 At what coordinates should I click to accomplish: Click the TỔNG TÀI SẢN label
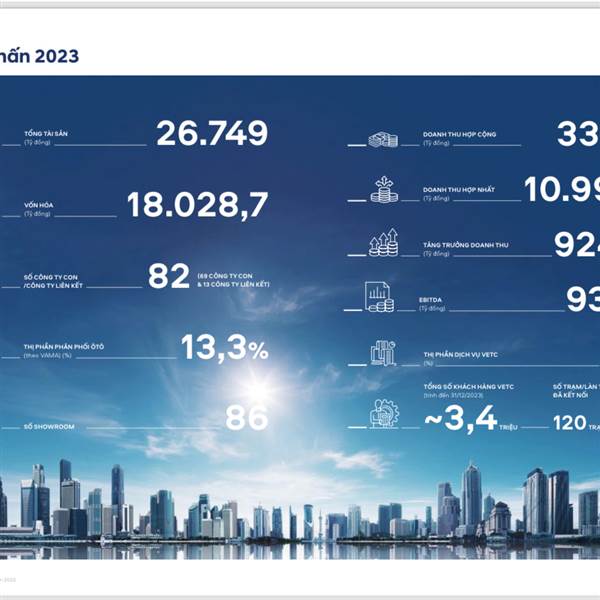[x=46, y=134]
